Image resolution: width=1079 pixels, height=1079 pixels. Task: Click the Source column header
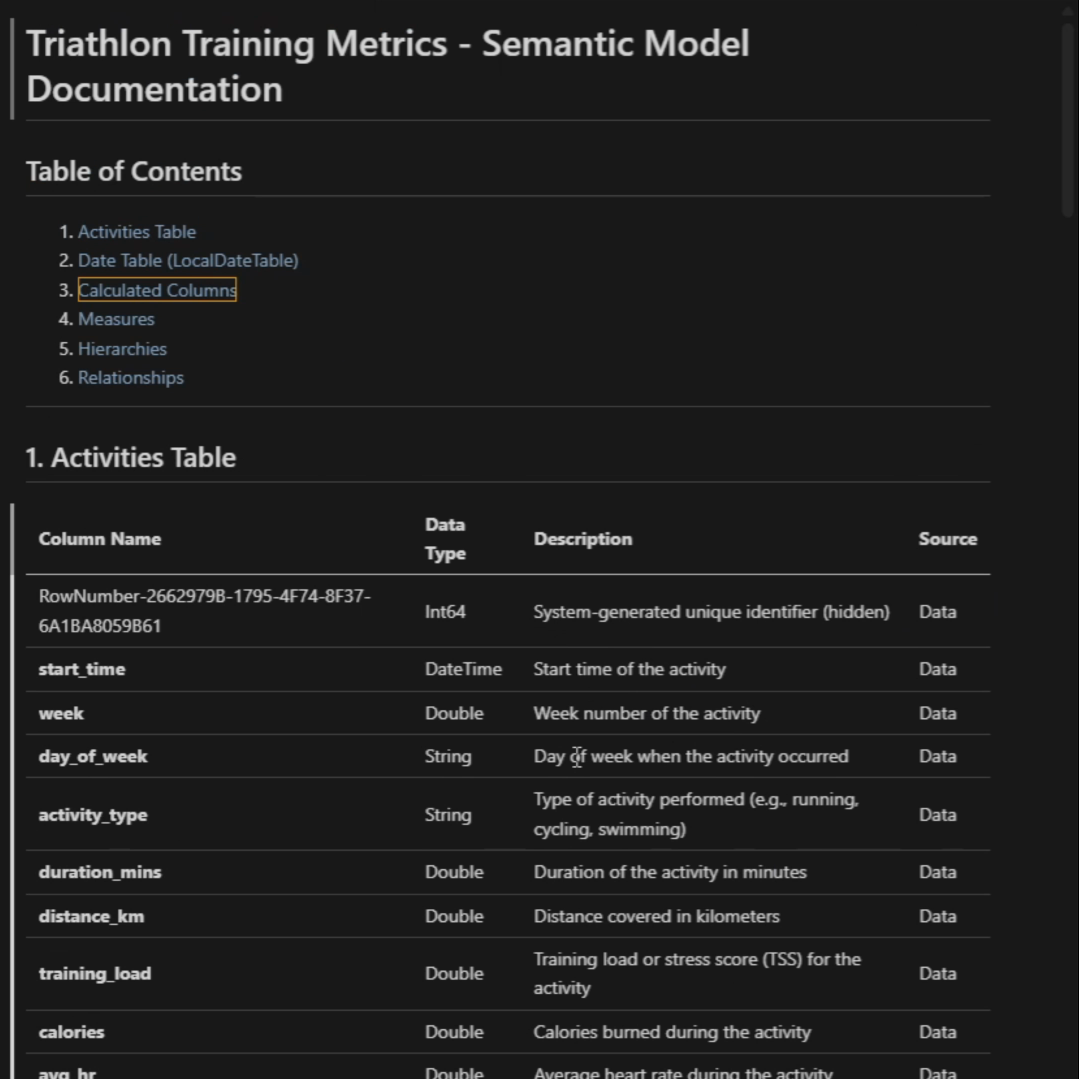point(947,539)
